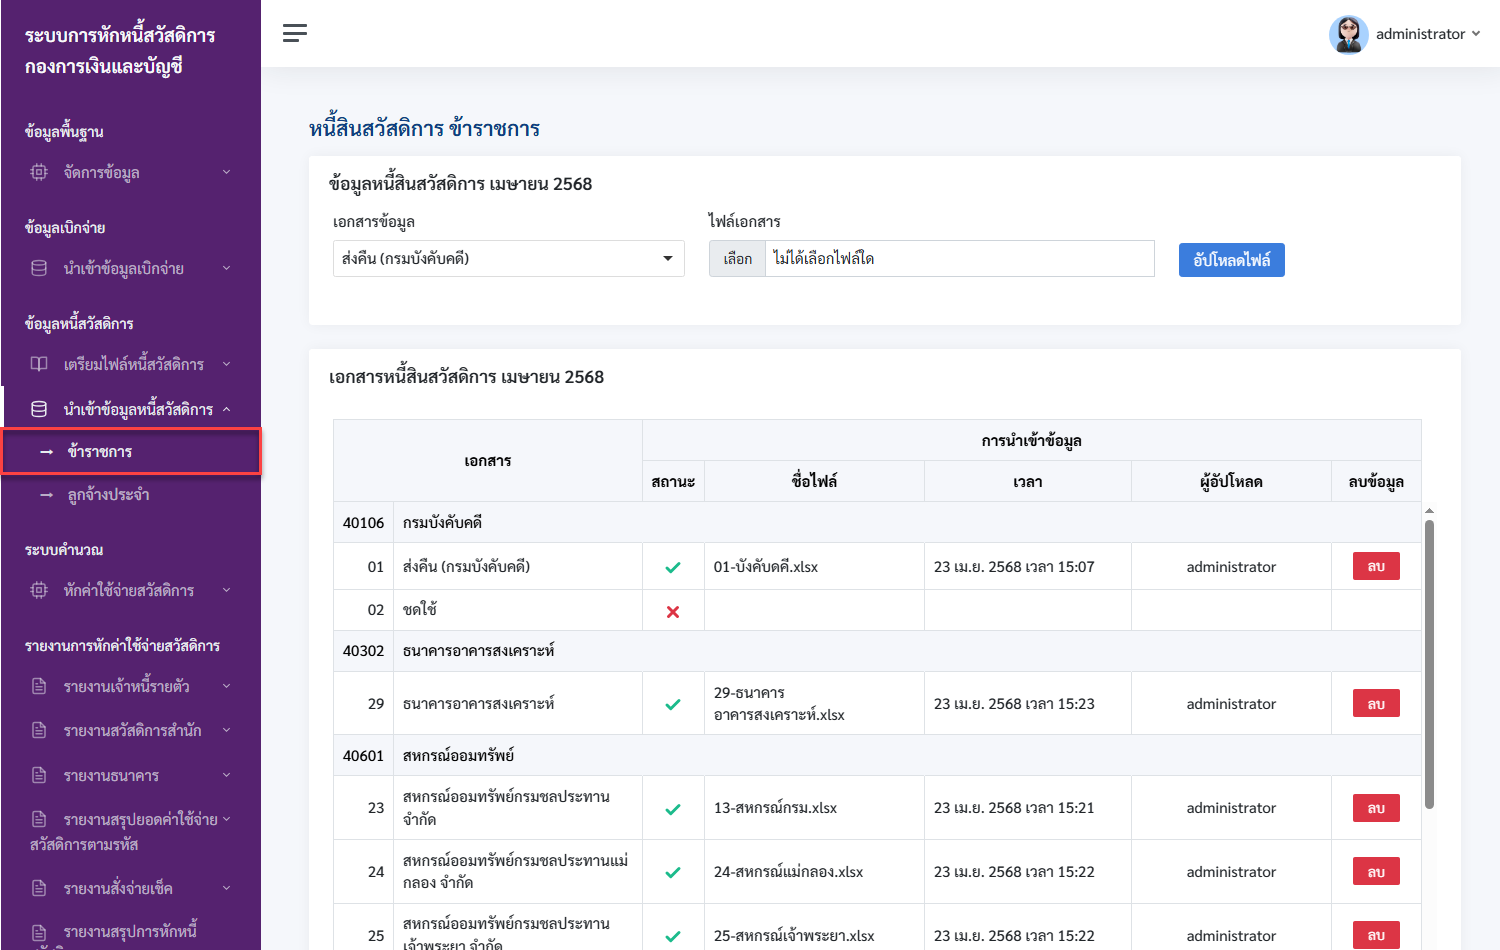1500x950 pixels.
Task: Click the book icon beside เตรียมไฟล์หนี้สวัสดิการ
Action: click(x=39, y=364)
